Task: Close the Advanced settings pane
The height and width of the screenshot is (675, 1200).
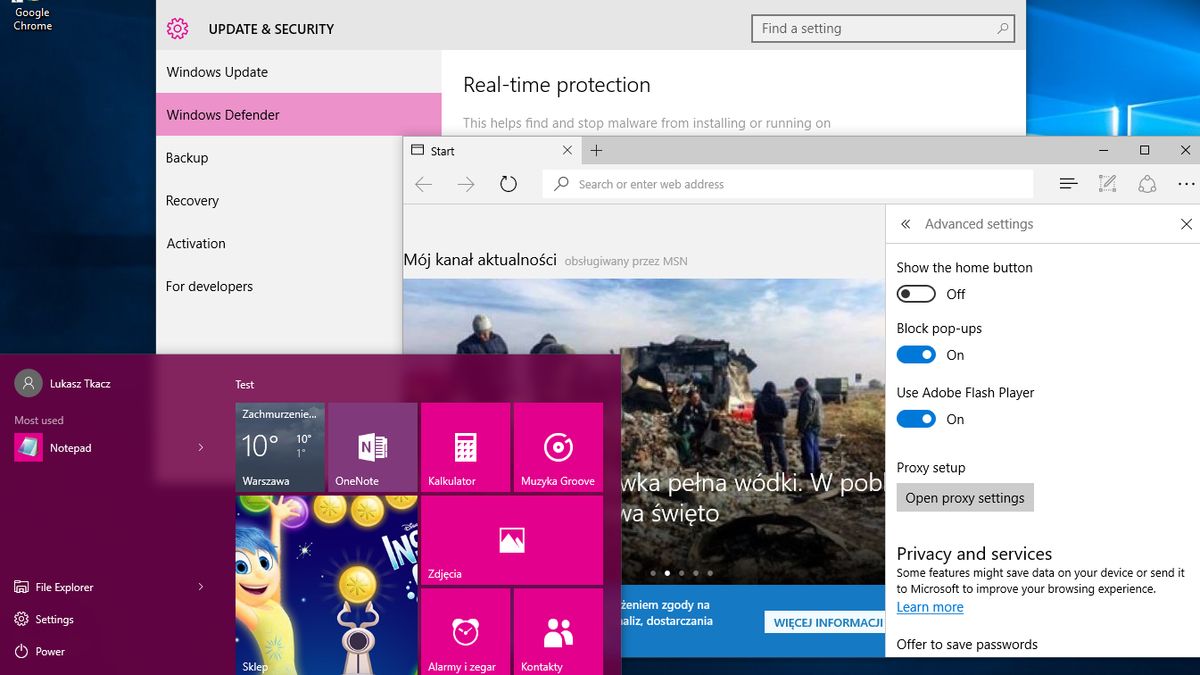Action: pos(1186,224)
